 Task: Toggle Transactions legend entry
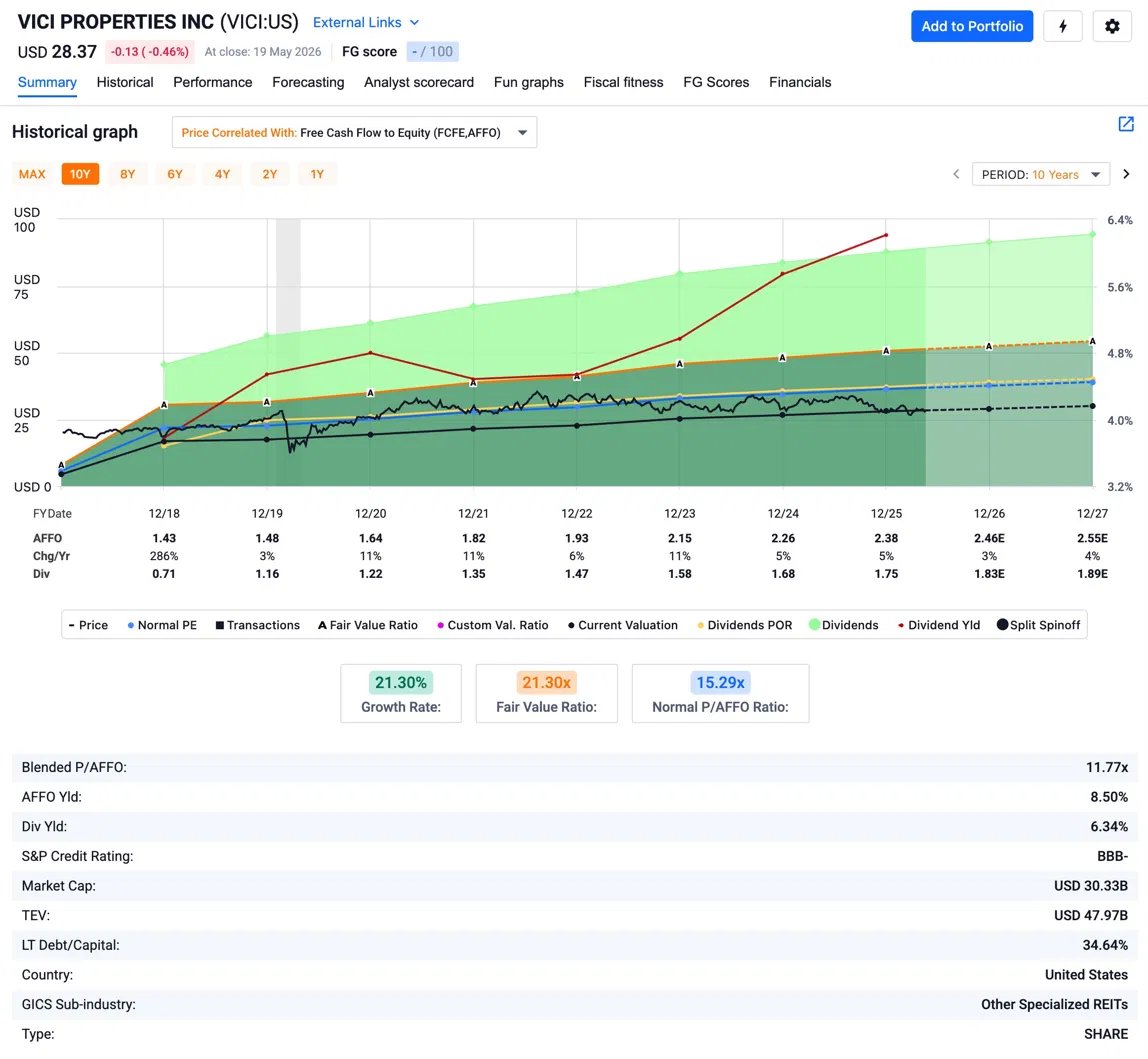(x=258, y=625)
